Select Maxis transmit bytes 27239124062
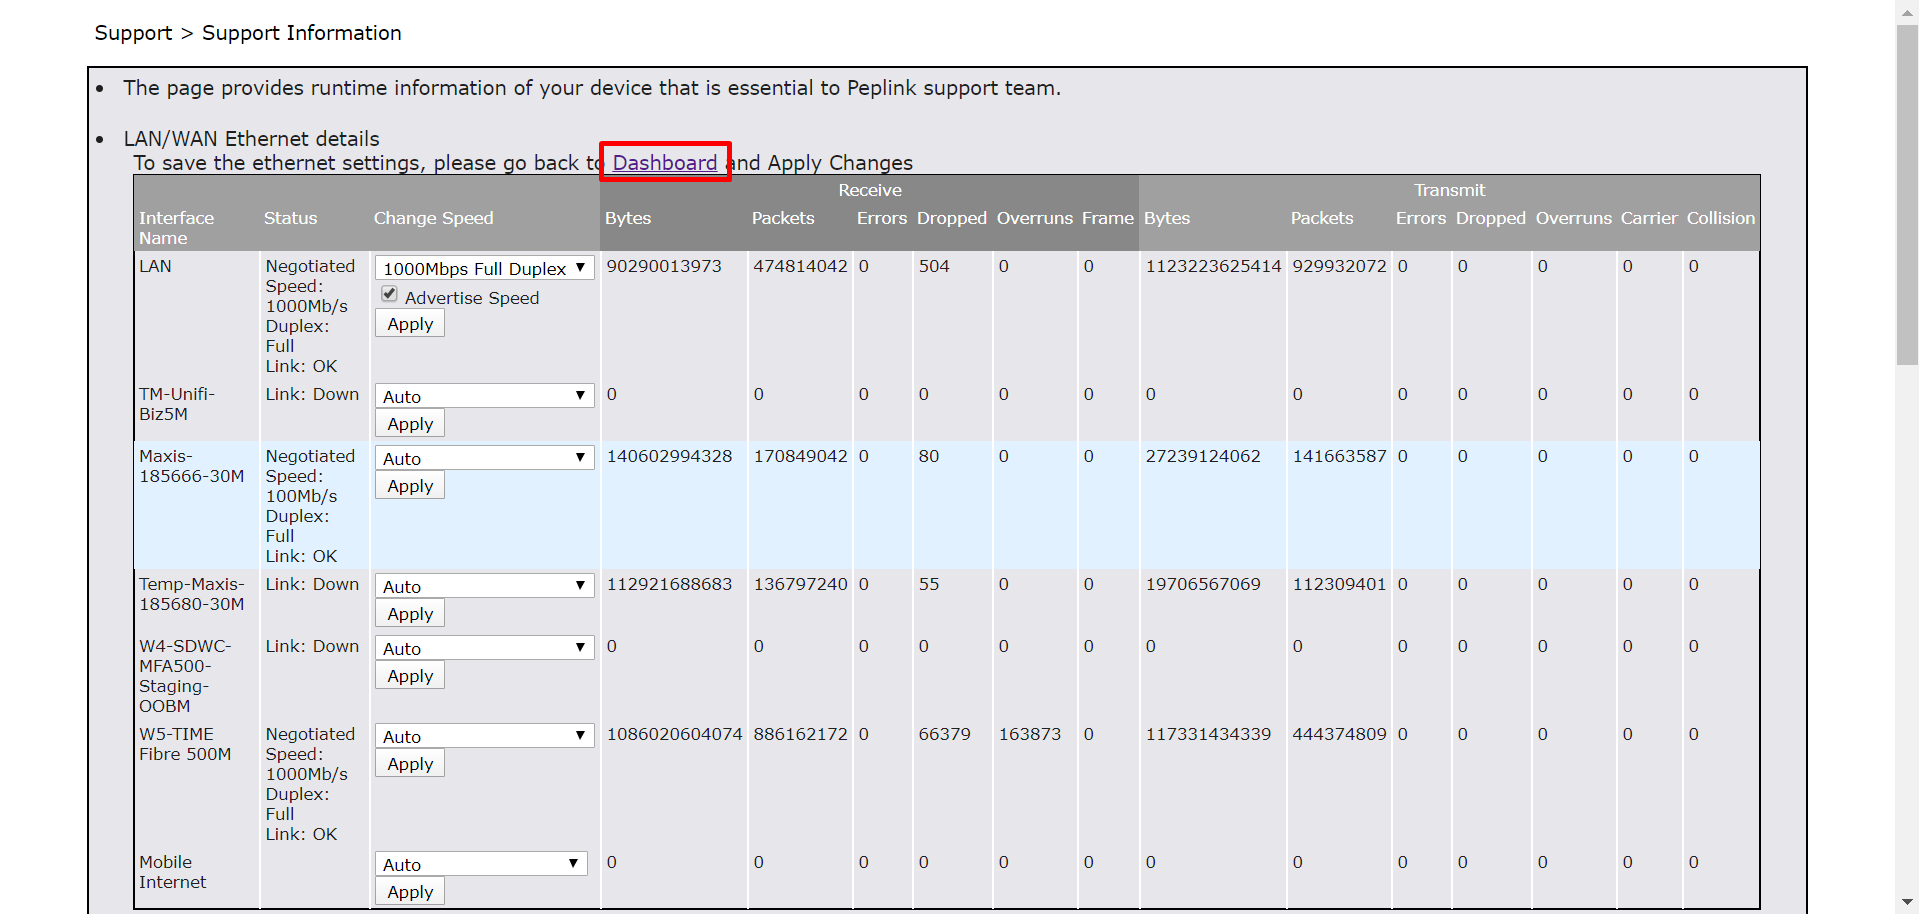This screenshot has width=1919, height=914. pyautogui.click(x=1203, y=456)
